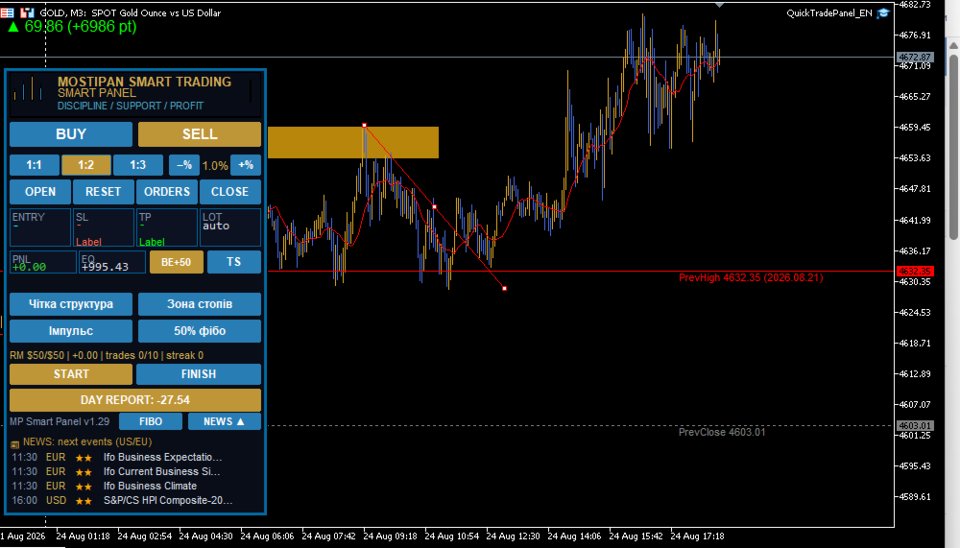
Task: Click the OPEN button
Action: (x=40, y=192)
